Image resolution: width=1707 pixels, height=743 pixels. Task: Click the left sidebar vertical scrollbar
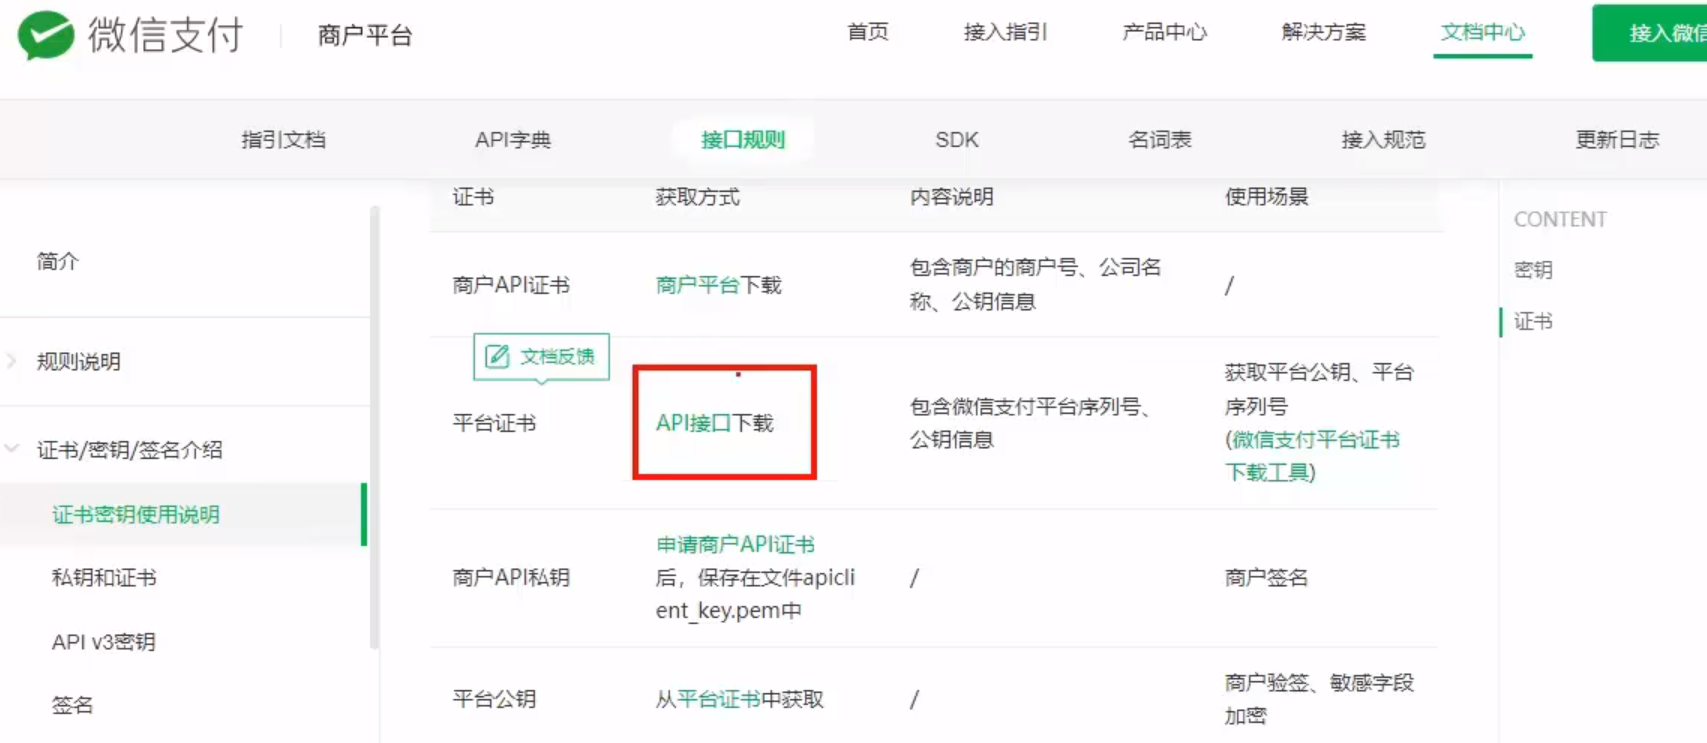375,428
